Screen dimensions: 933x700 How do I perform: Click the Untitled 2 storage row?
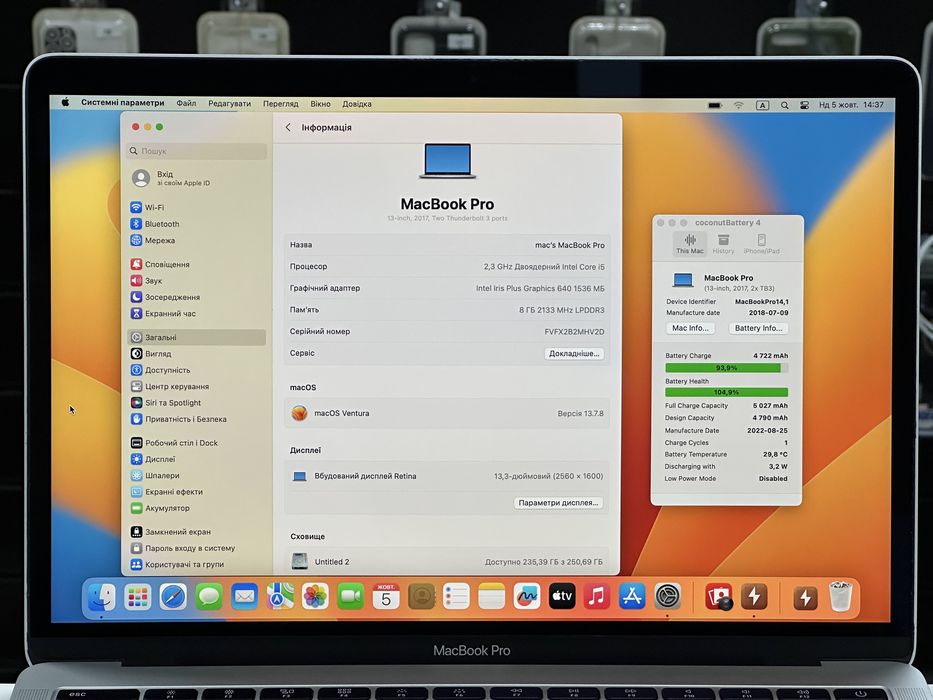point(447,561)
